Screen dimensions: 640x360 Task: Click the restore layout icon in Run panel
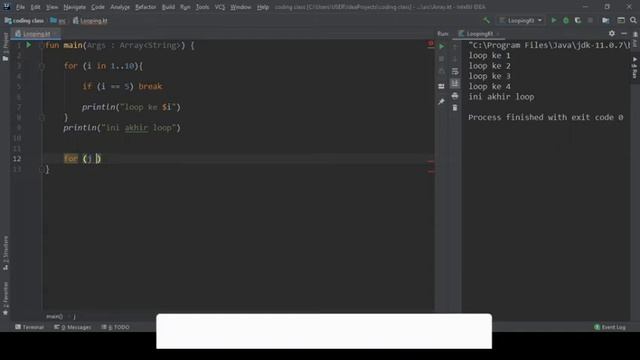pyautogui.click(x=442, y=86)
